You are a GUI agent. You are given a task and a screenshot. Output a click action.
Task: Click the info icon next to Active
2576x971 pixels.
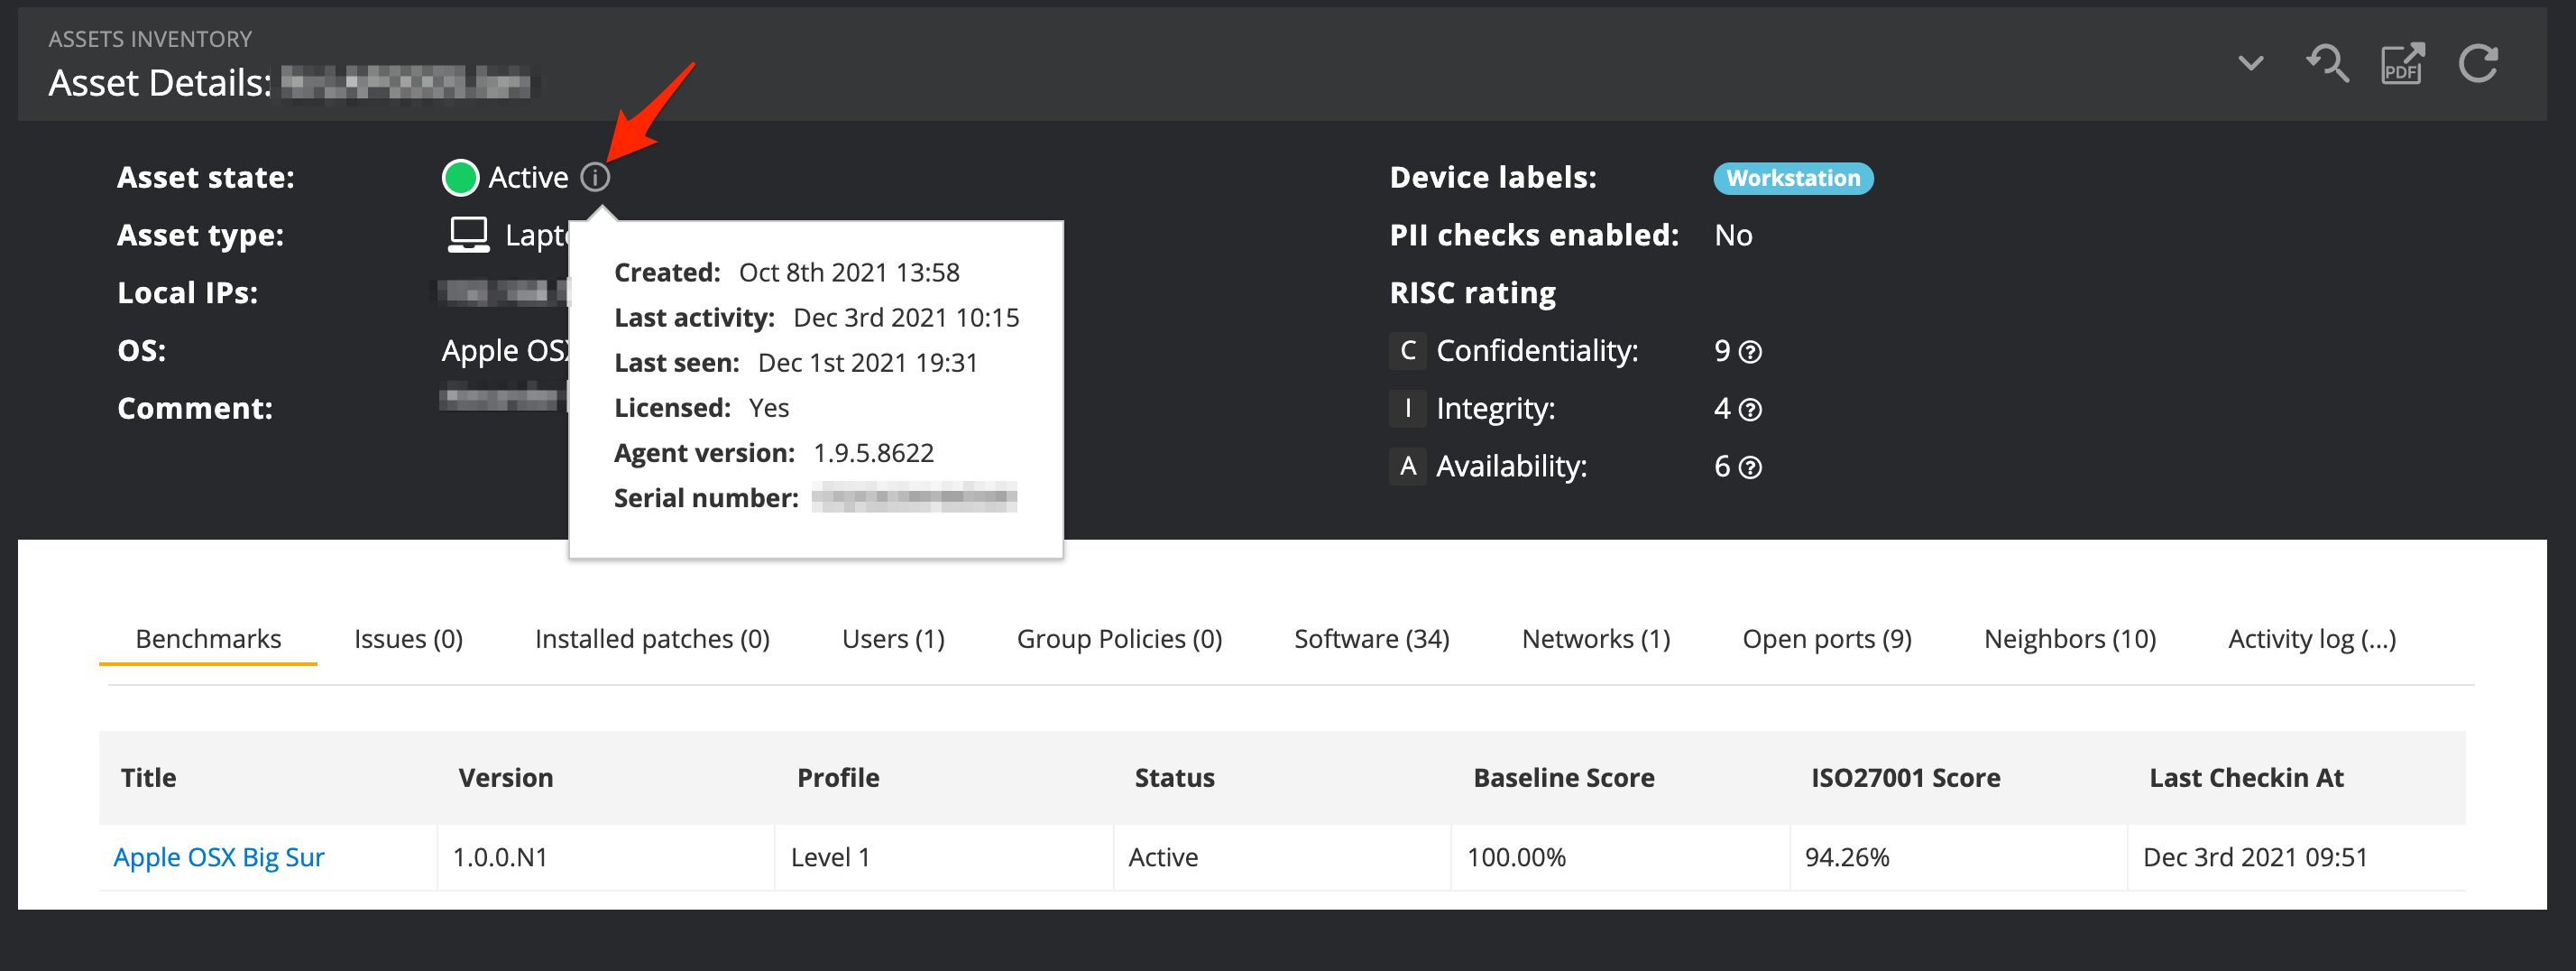(595, 178)
